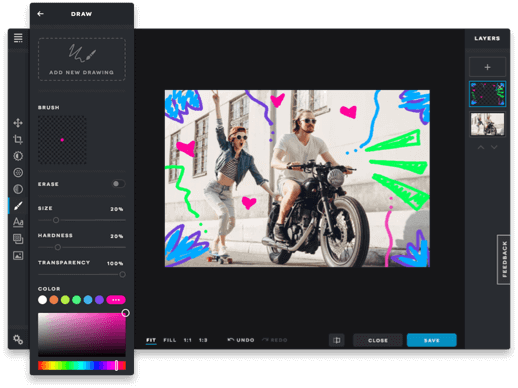Screen dimensions: 518x388
Task: Go back using arrow in Draw panel
Action: pos(41,14)
